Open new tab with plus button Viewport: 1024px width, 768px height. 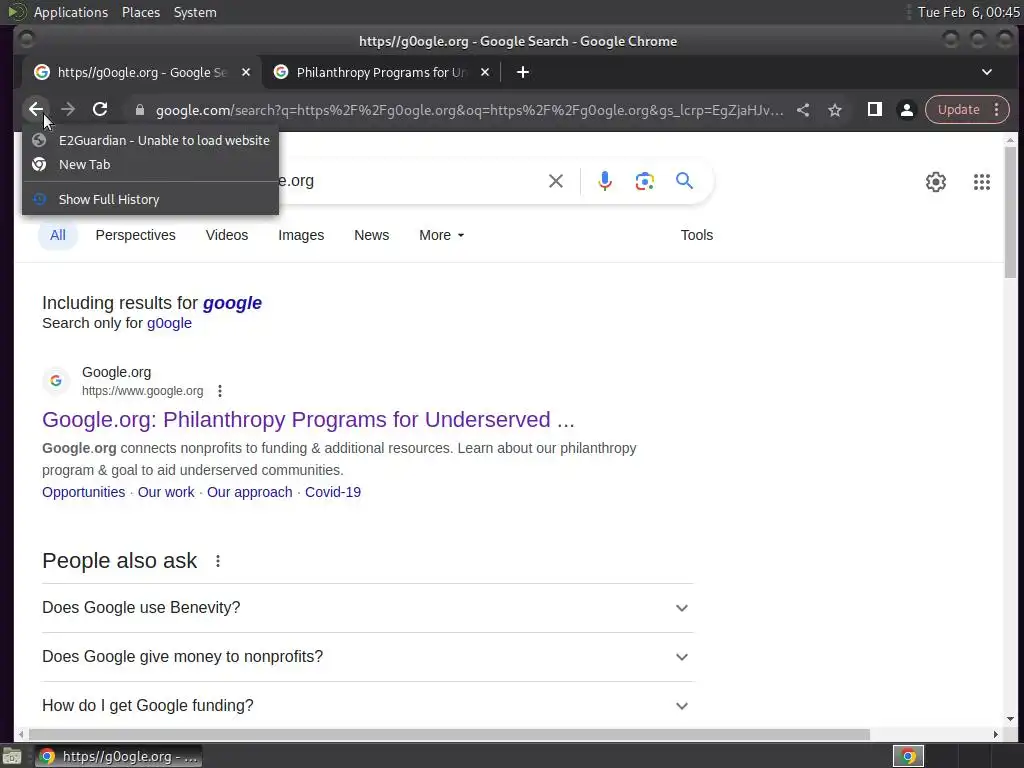522,72
